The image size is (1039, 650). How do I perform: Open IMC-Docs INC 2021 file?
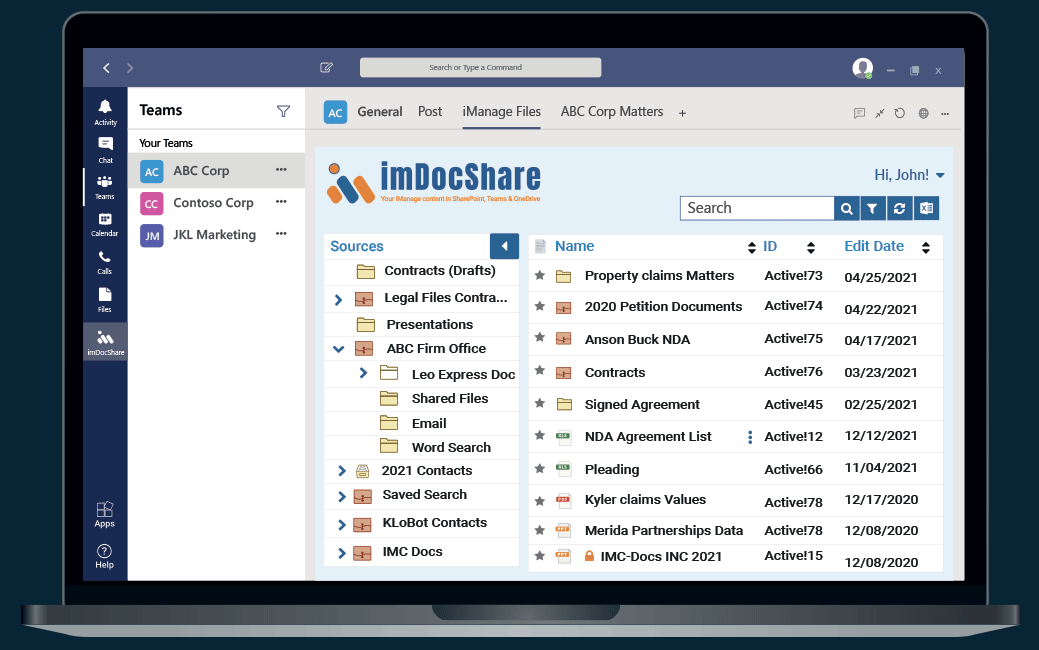(661, 557)
